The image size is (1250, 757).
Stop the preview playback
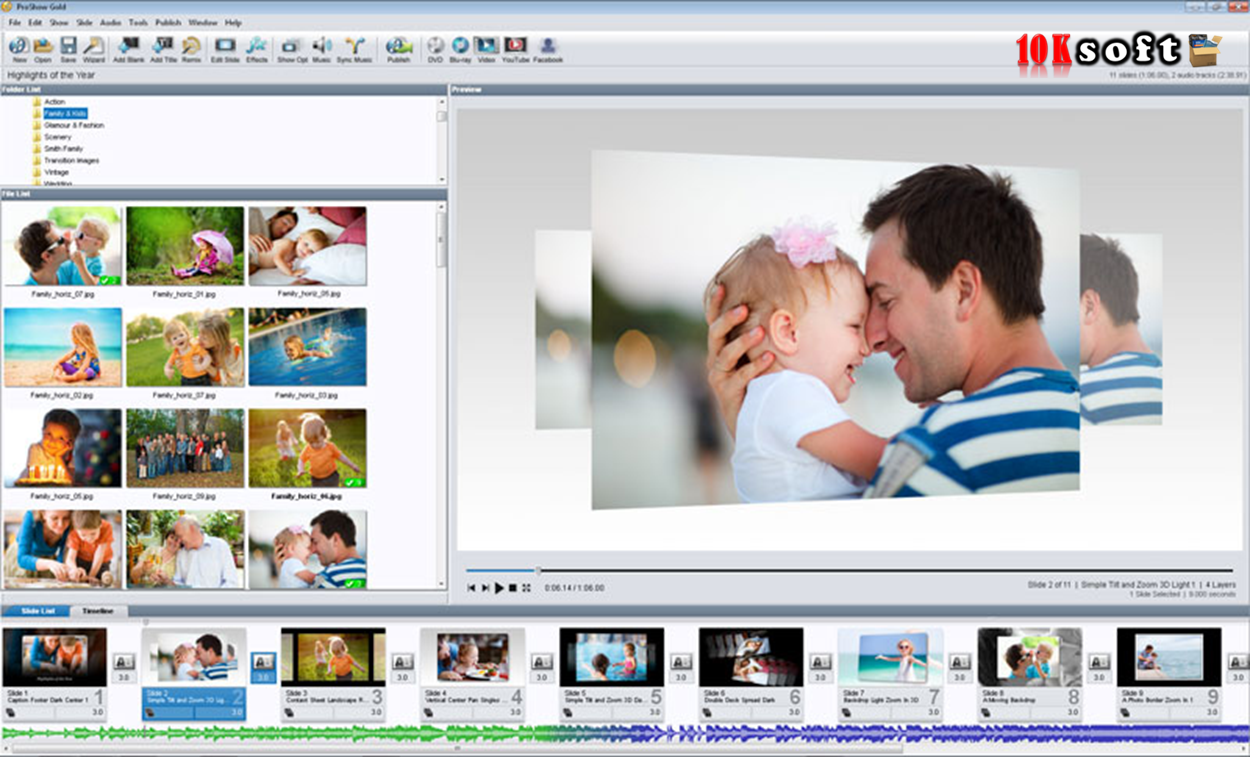tap(513, 588)
